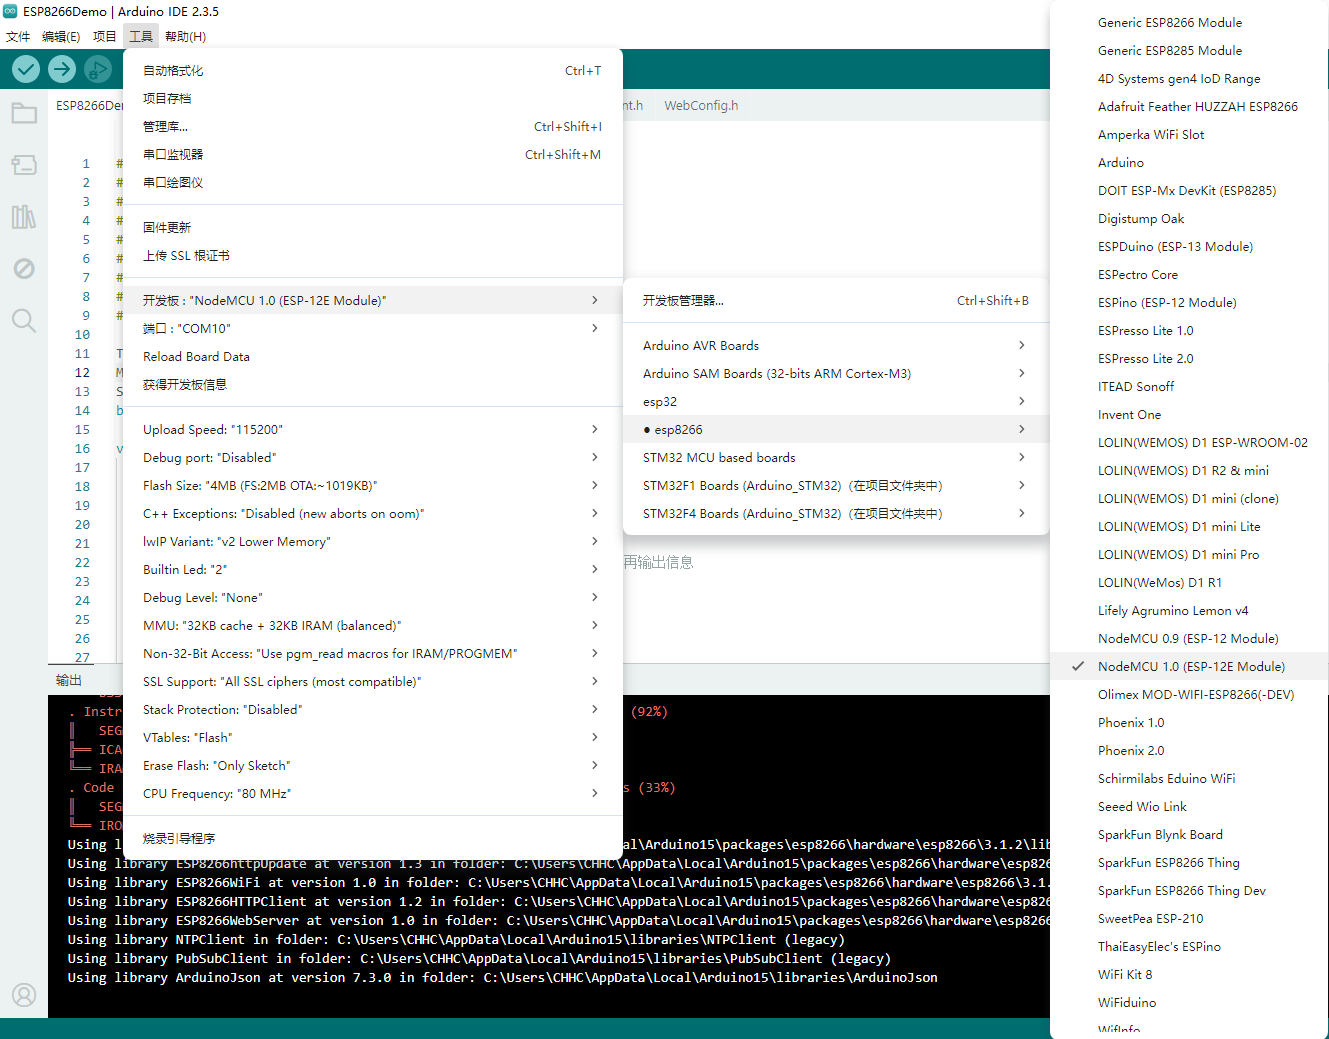
Task: Expand Flash Size 4MB options
Action: coord(372,485)
